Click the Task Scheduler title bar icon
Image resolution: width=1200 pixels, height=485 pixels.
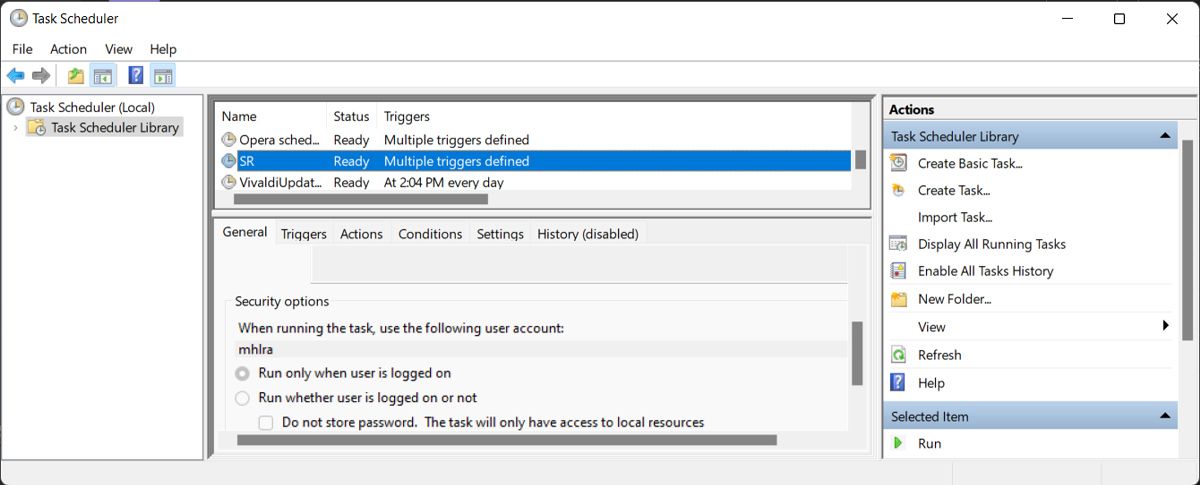click(x=18, y=18)
